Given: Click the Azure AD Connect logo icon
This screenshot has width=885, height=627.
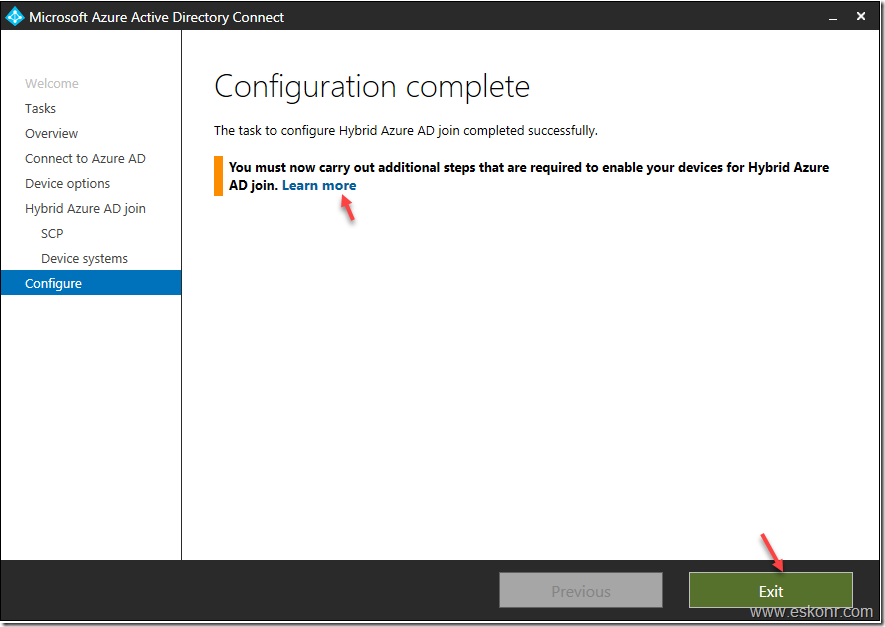Looking at the screenshot, I should (x=14, y=16).
